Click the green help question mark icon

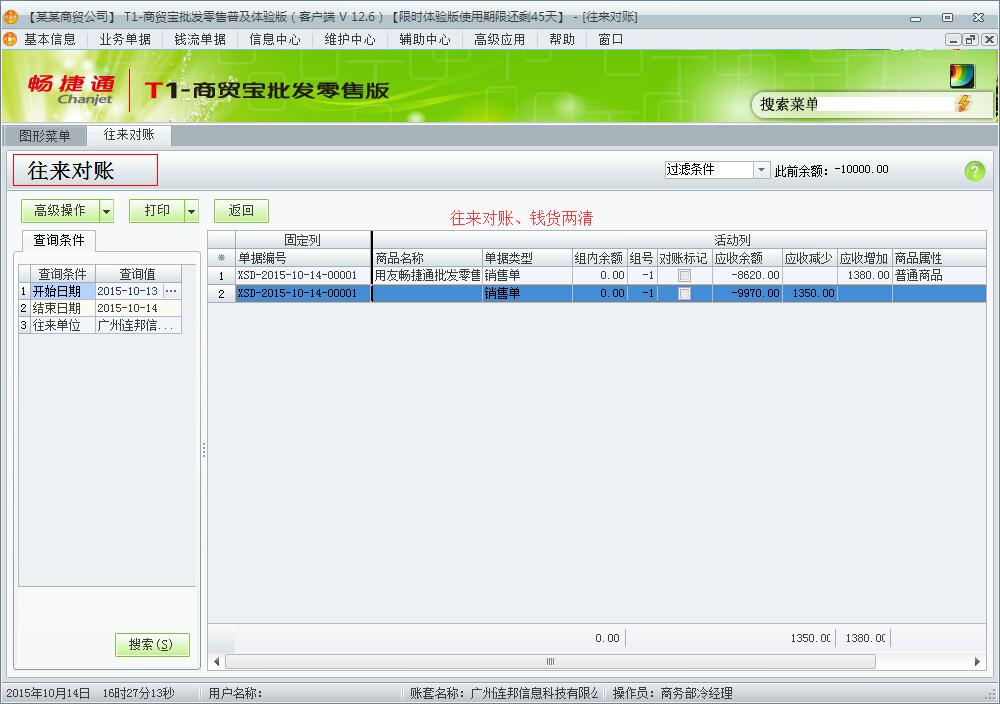click(974, 171)
